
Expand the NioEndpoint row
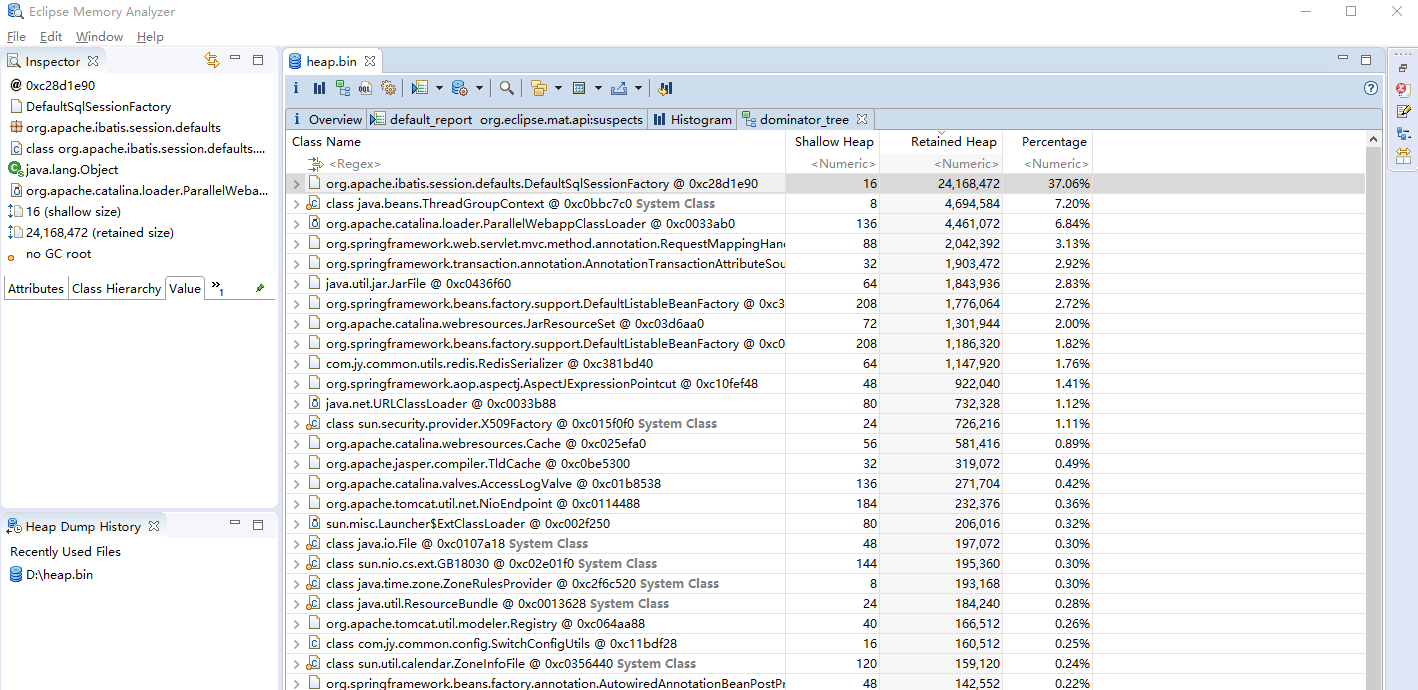296,504
